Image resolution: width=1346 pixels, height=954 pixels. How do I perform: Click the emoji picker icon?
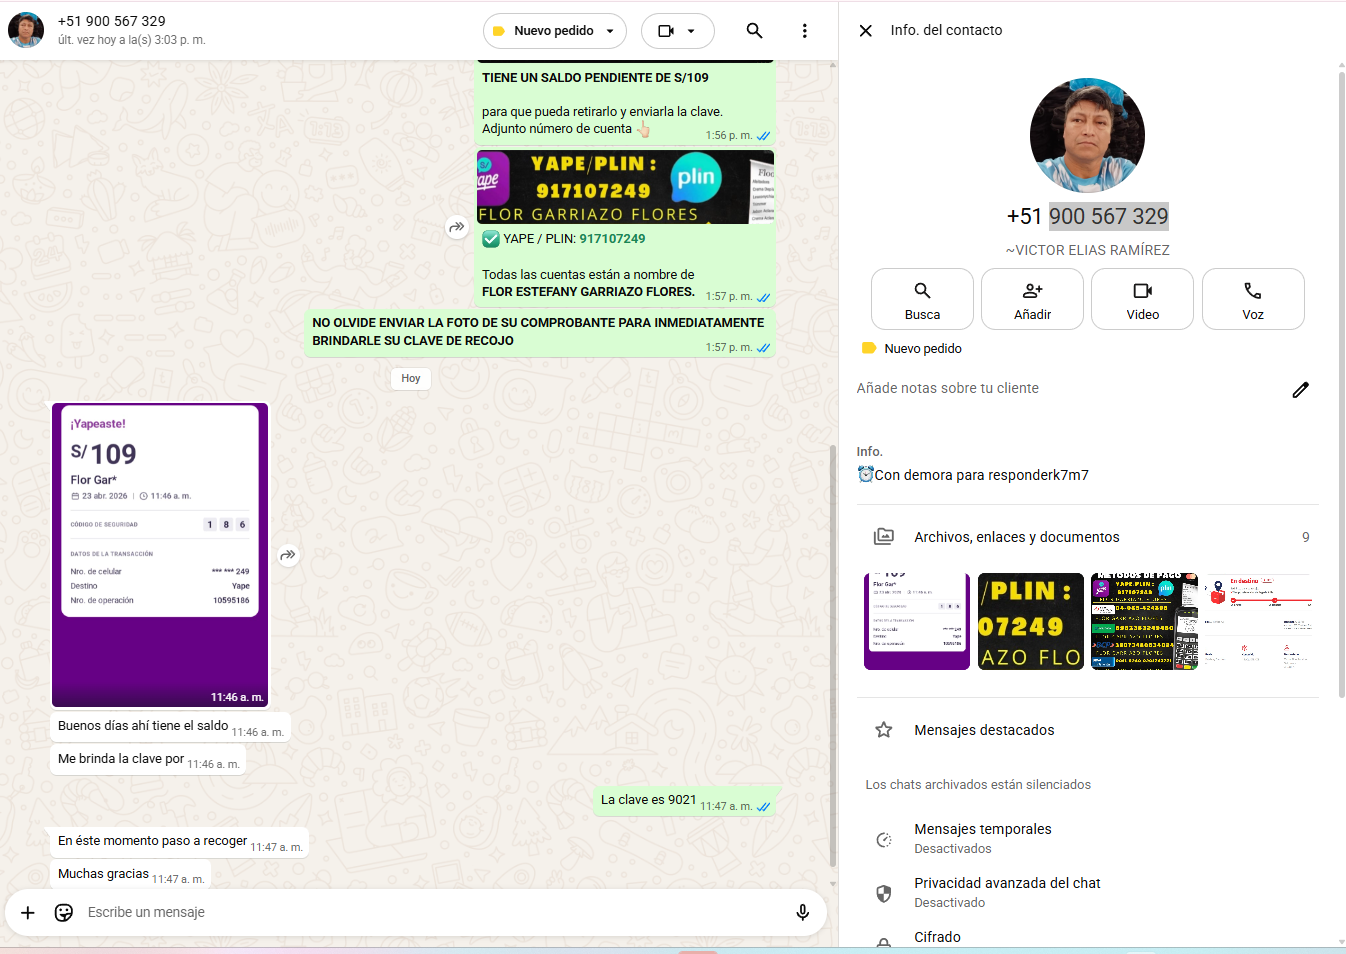[x=64, y=912]
